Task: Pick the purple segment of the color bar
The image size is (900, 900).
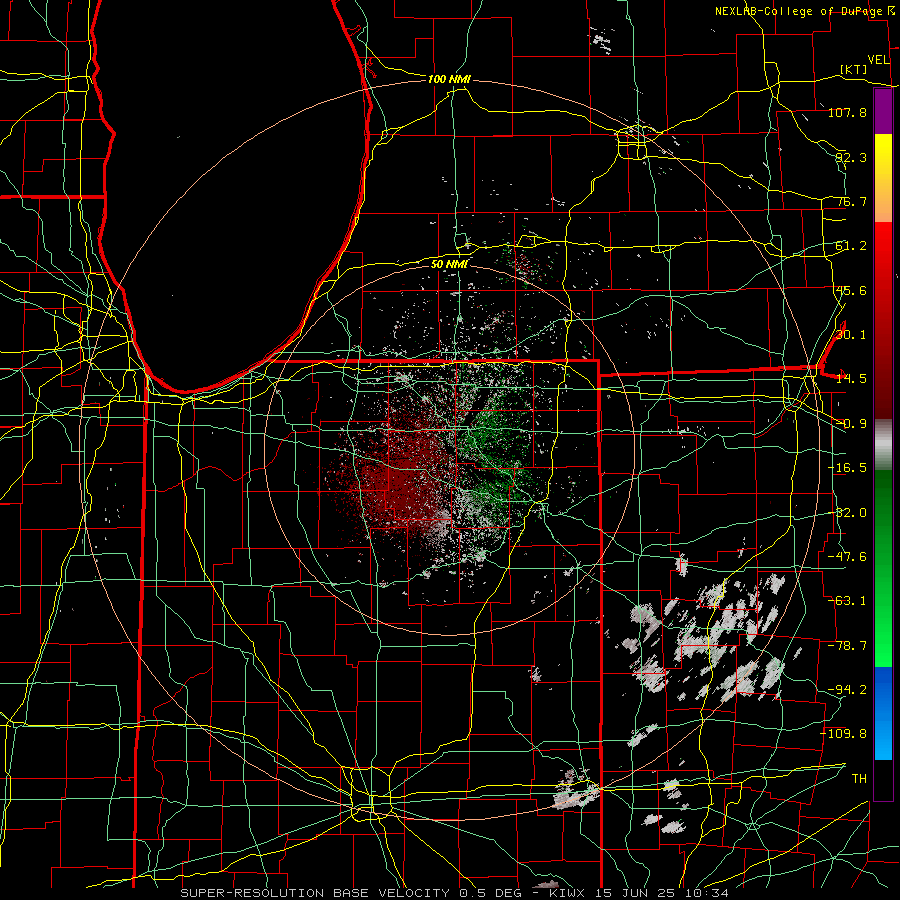Action: click(883, 112)
